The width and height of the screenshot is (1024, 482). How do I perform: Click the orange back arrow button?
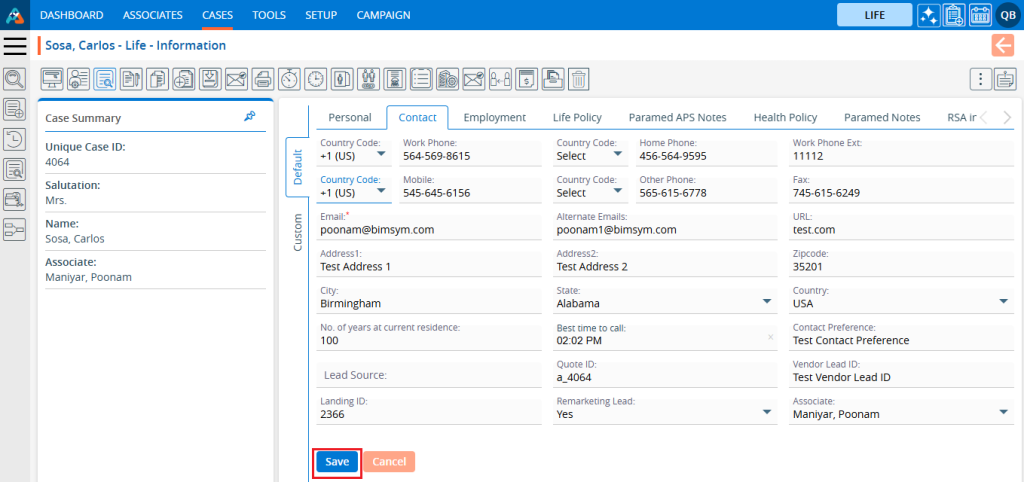tap(1002, 45)
